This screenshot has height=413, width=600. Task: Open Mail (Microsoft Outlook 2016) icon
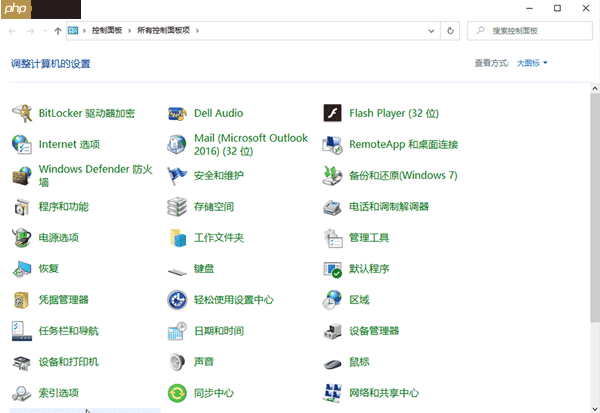[x=177, y=144]
